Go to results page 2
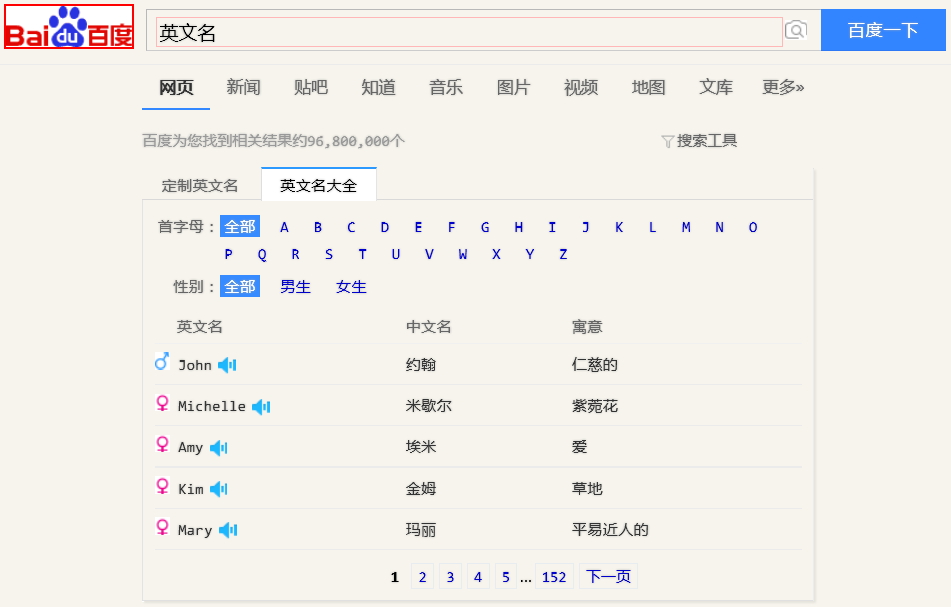This screenshot has height=607, width=951. coord(423,576)
